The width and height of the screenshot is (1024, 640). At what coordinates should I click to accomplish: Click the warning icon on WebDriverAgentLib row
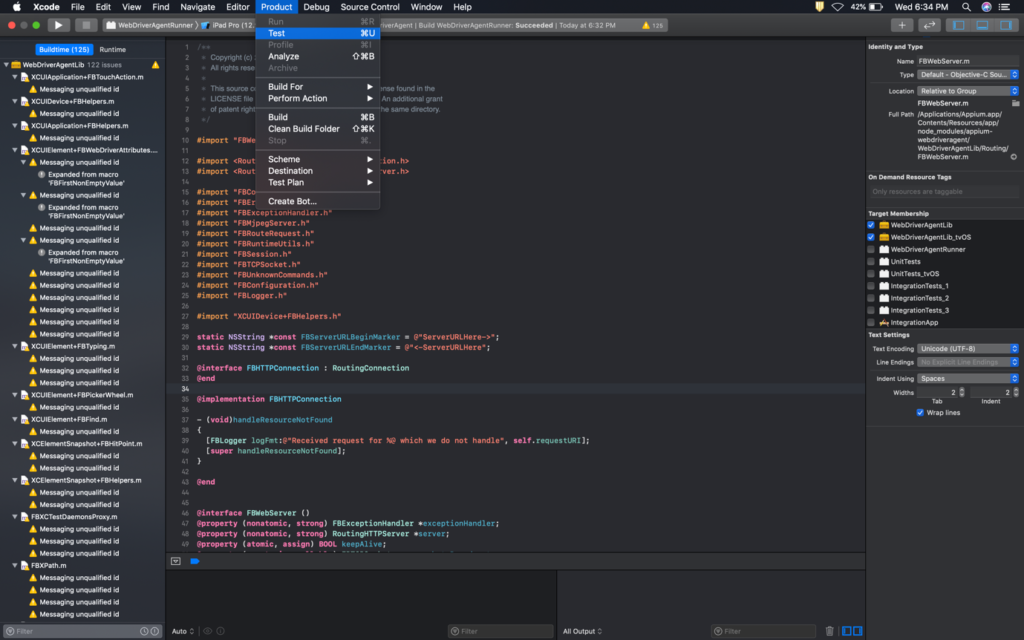tap(155, 65)
